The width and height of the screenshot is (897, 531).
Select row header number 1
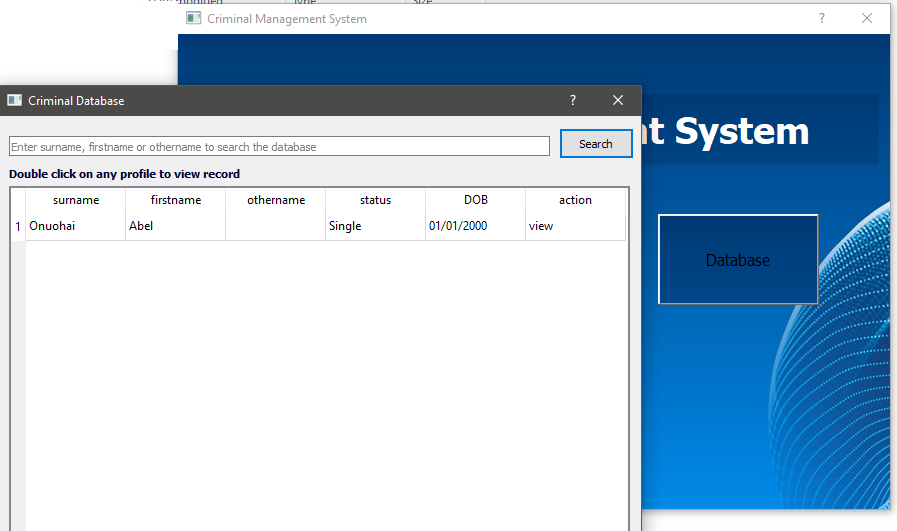18,226
